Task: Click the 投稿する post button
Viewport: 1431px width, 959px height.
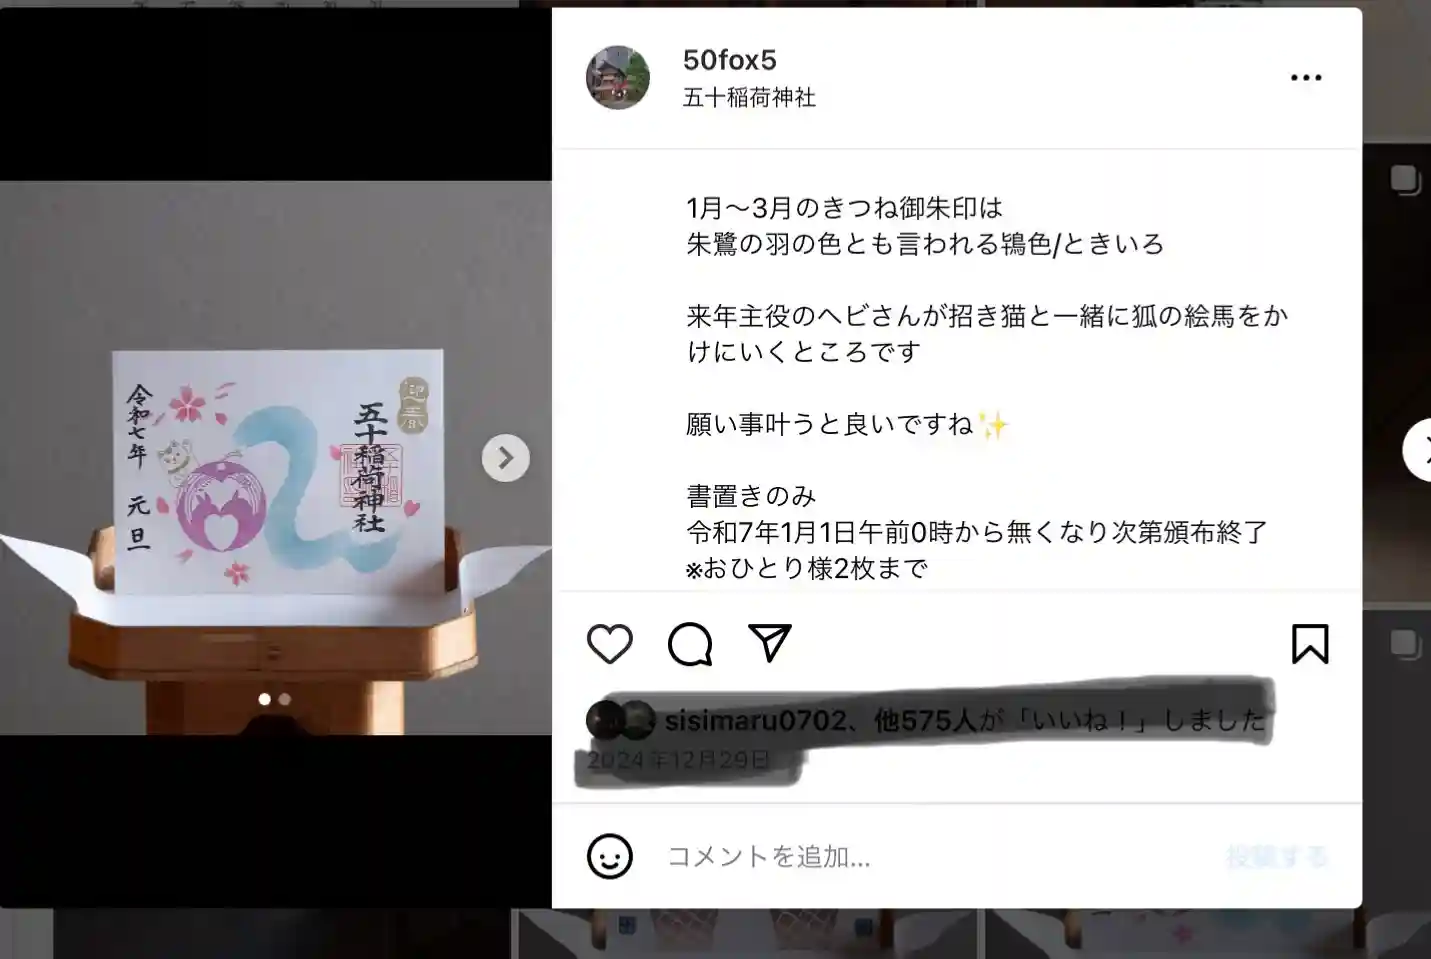Action: click(x=1277, y=856)
